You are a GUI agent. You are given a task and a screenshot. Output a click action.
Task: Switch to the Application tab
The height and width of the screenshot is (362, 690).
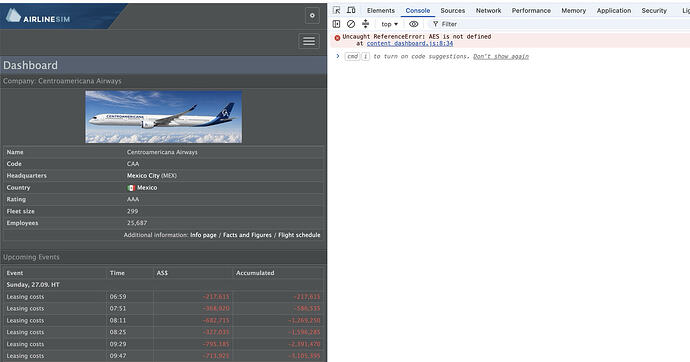(614, 11)
